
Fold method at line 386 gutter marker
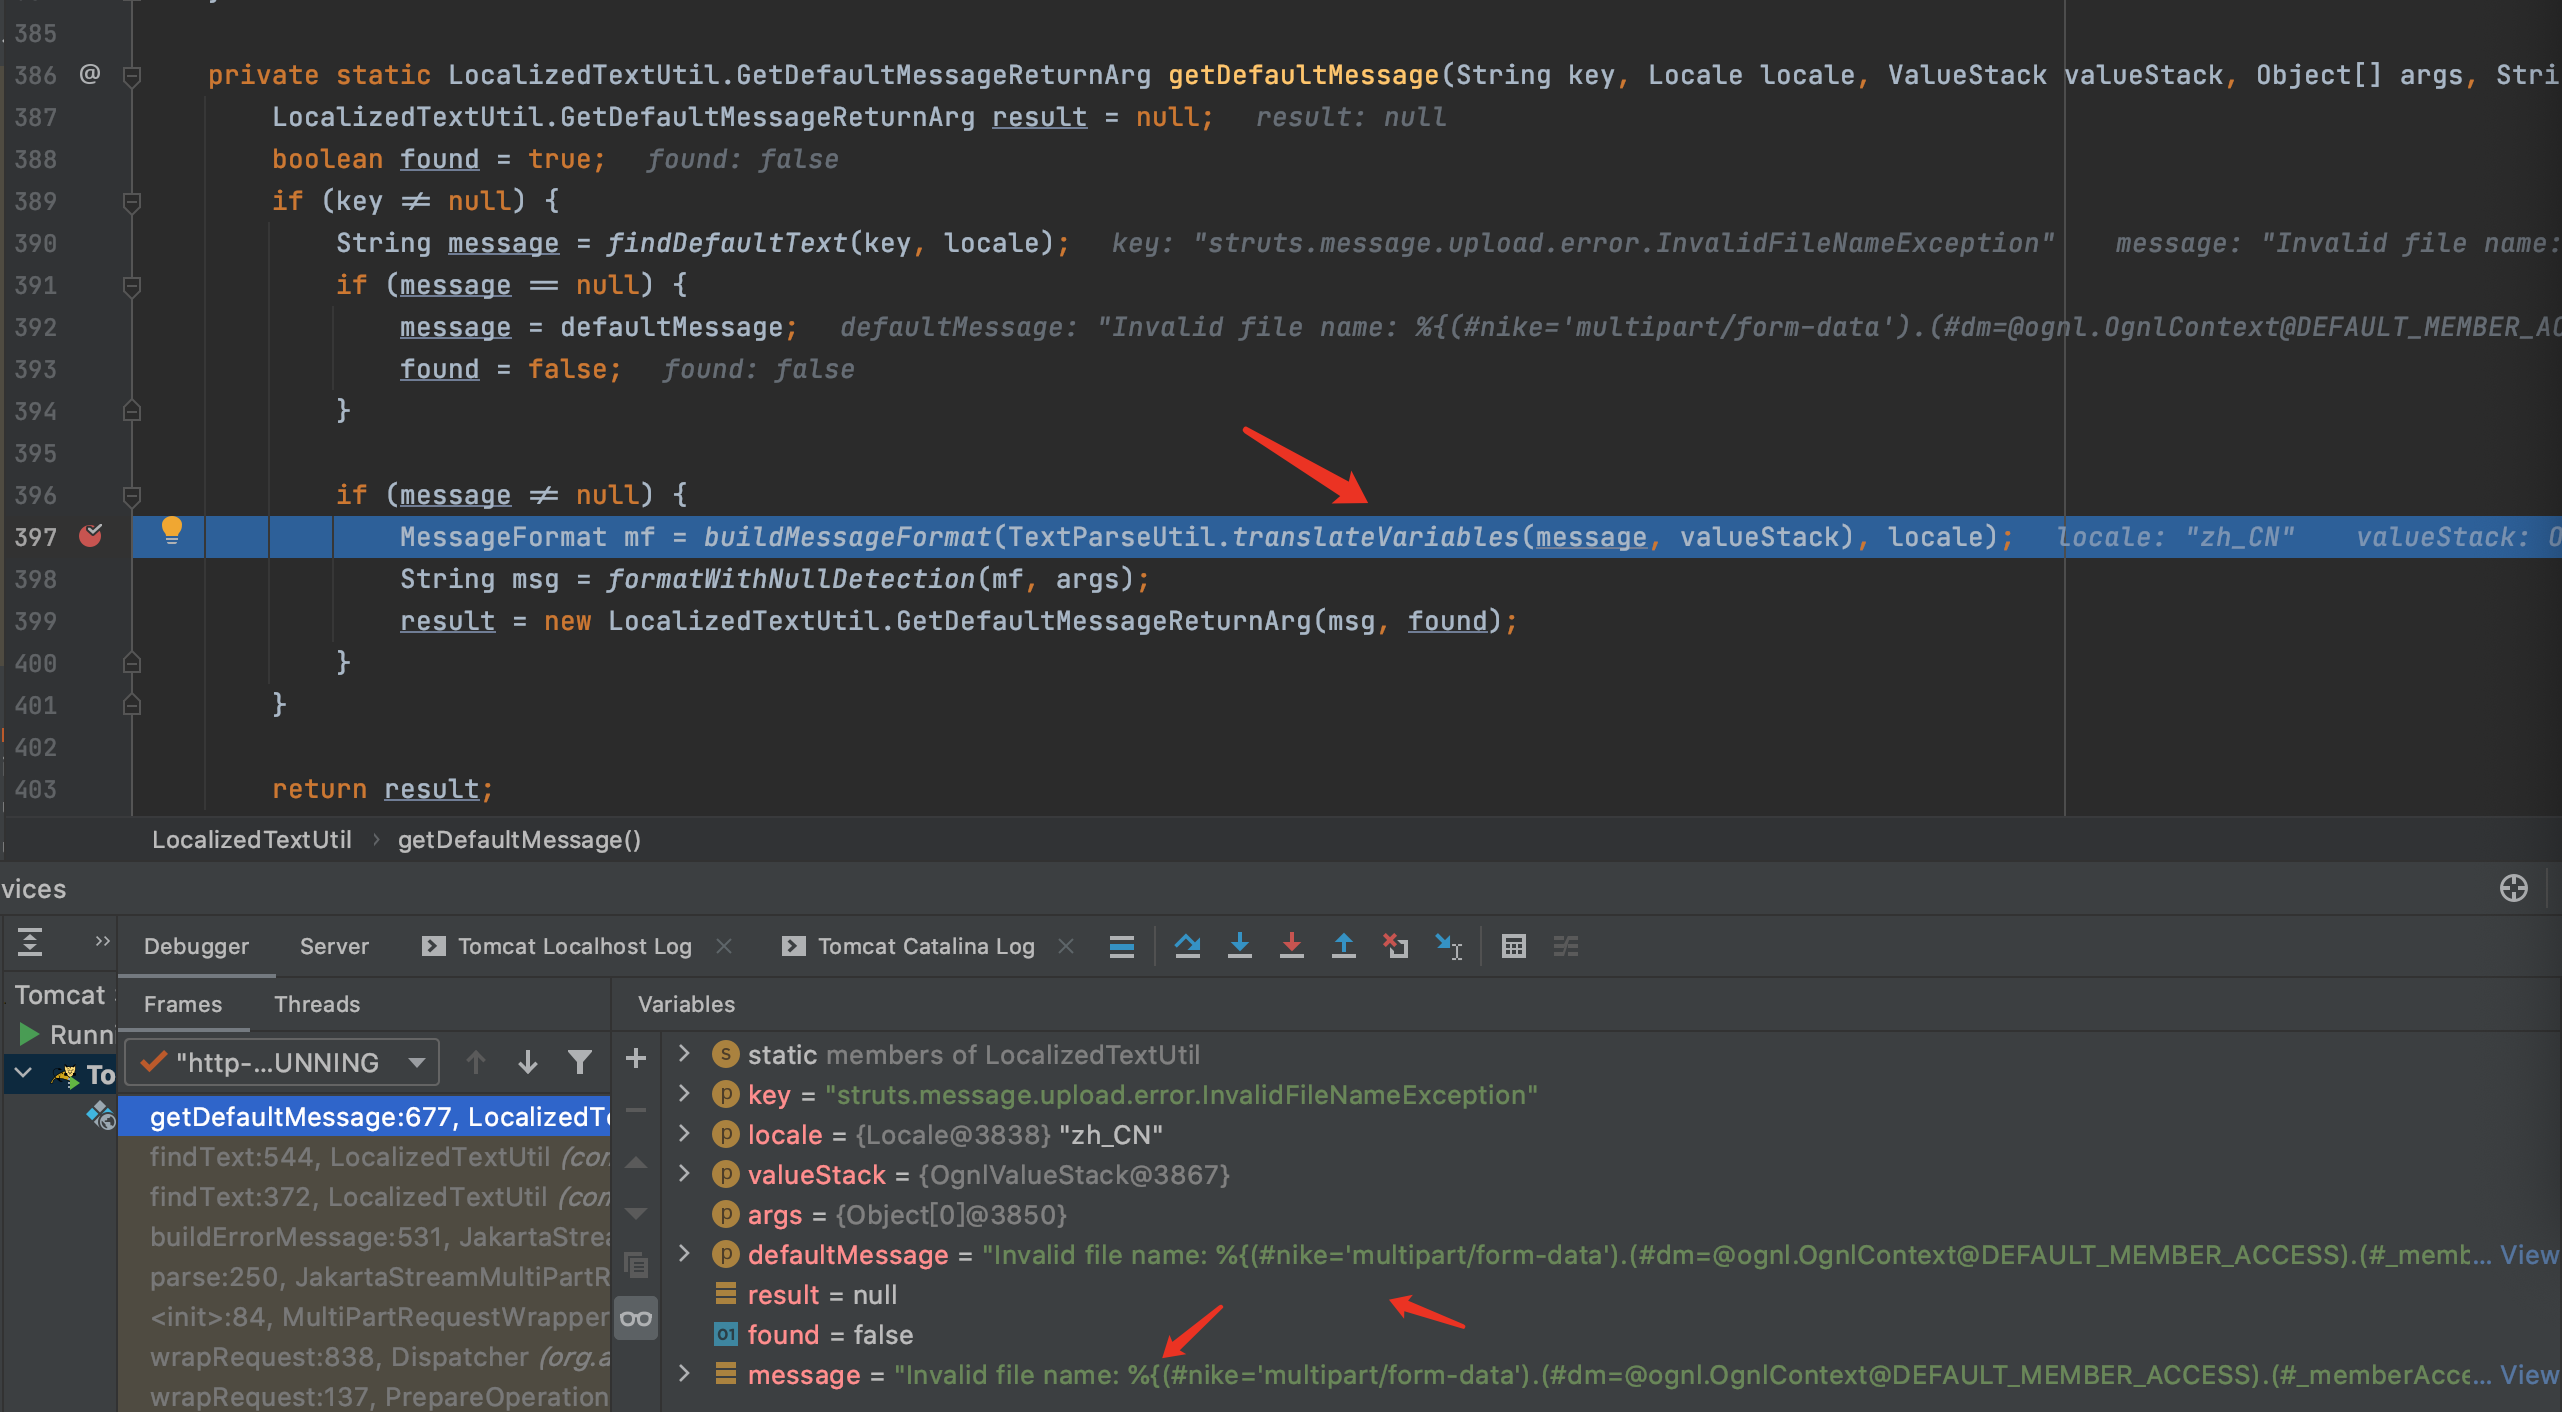(131, 76)
